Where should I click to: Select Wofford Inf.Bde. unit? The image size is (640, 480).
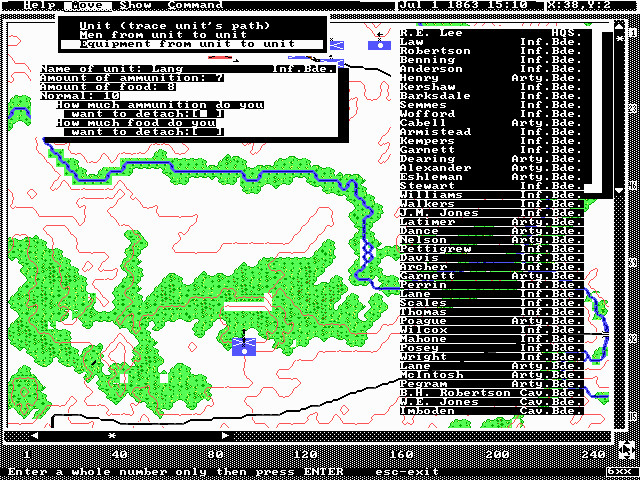click(x=491, y=113)
